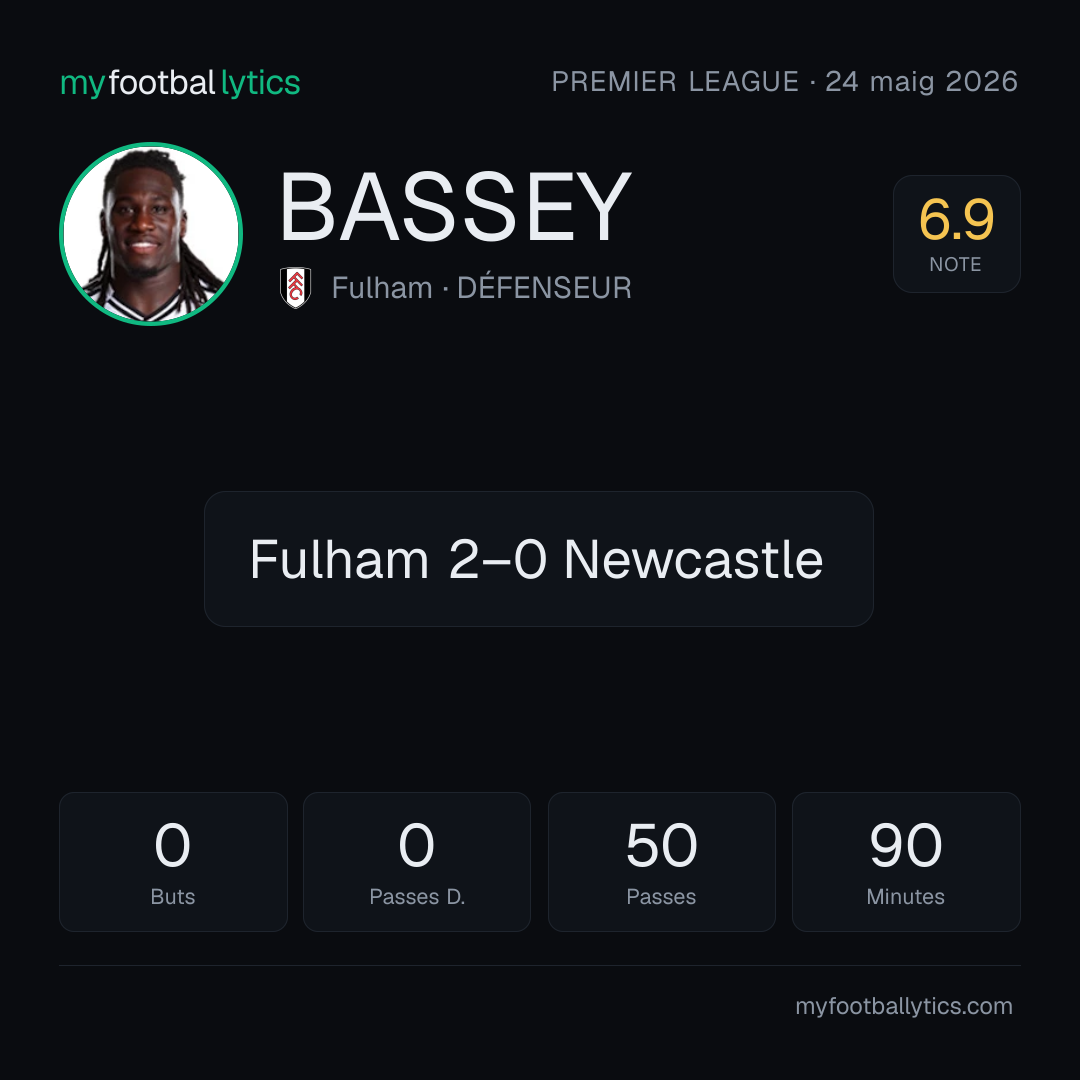Click the Fulham club crest icon
Viewport: 1080px width, 1080px height.
(295, 287)
